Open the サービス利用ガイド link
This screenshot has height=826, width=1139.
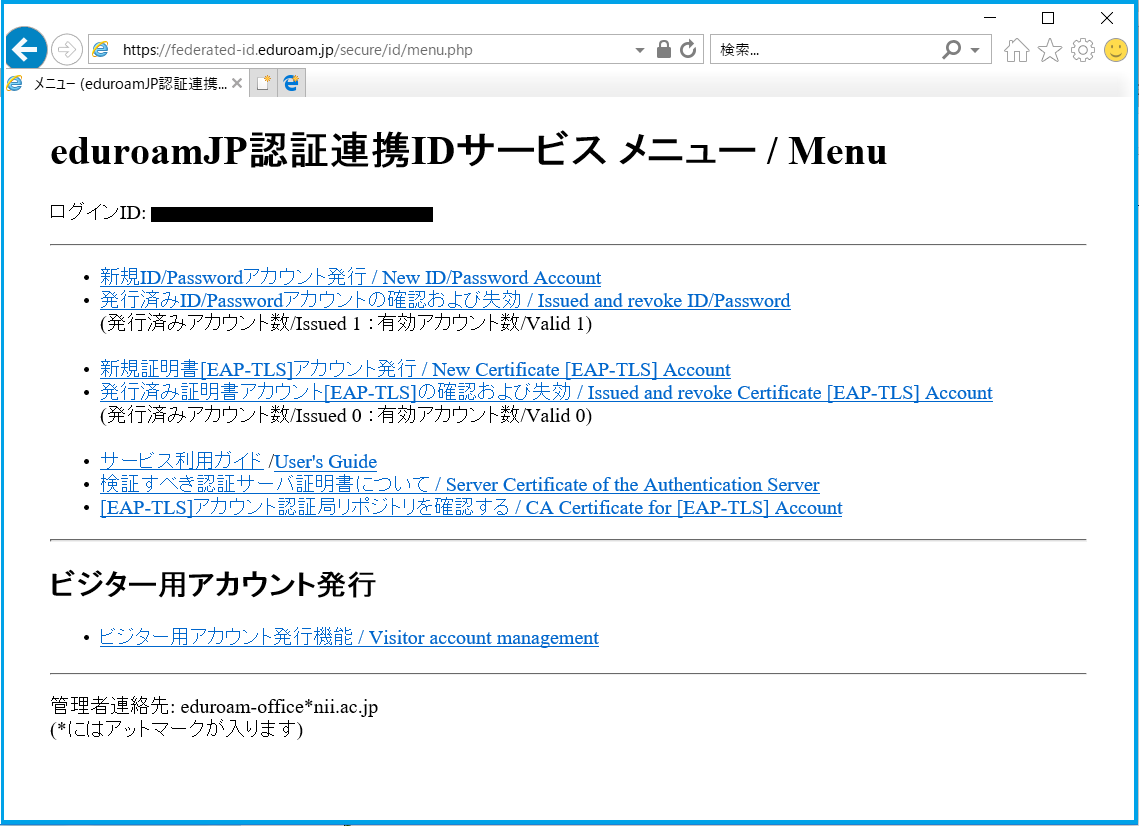182,461
